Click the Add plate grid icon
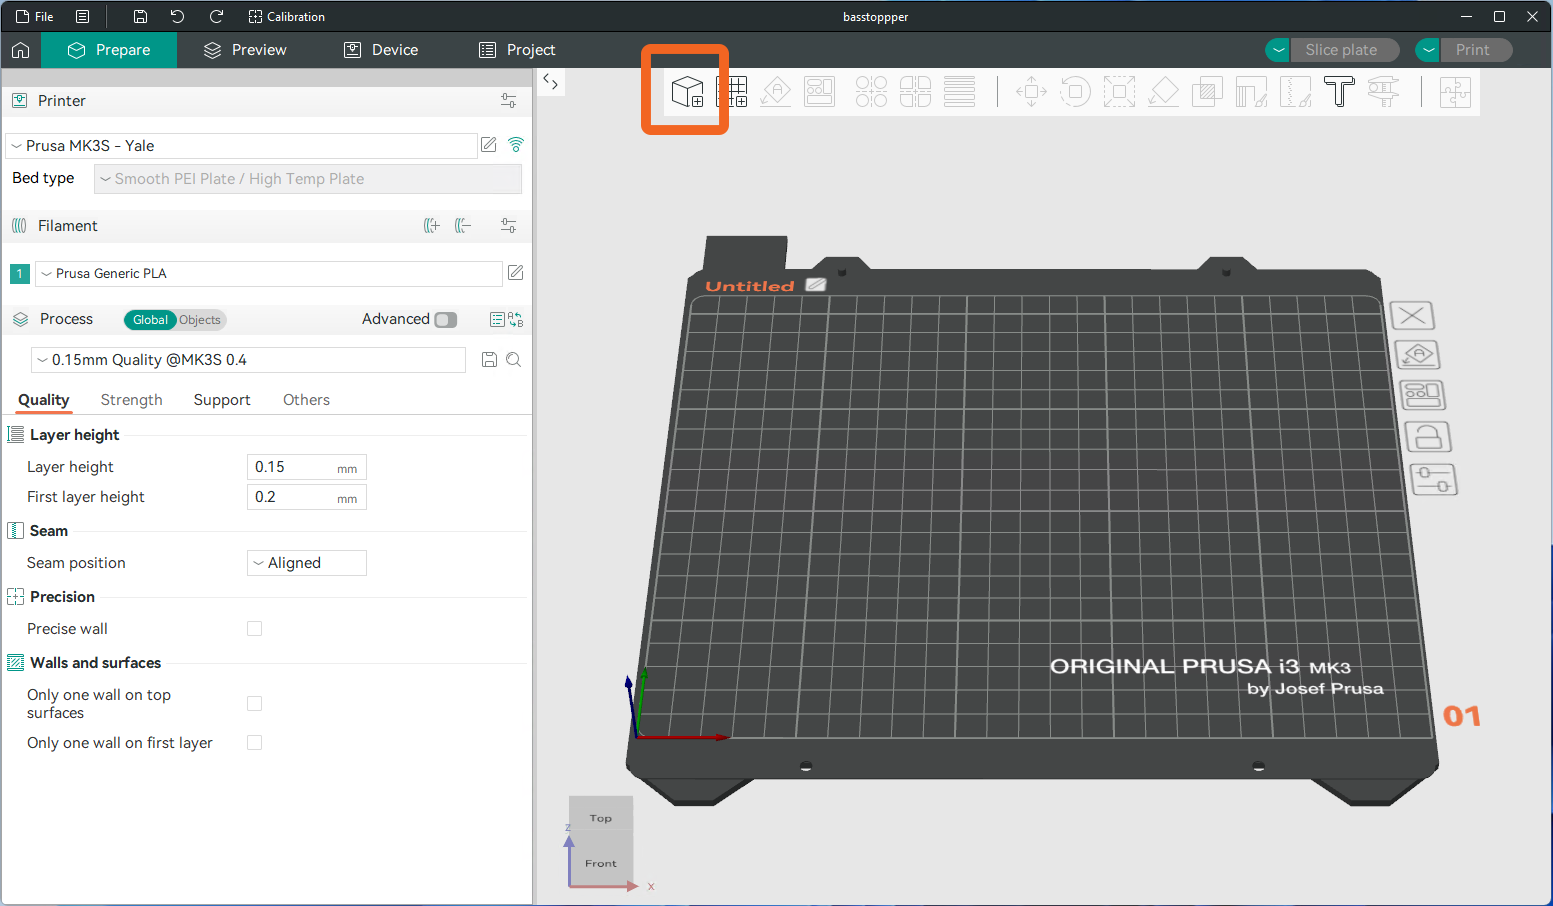Image resolution: width=1553 pixels, height=906 pixels. pos(732,92)
